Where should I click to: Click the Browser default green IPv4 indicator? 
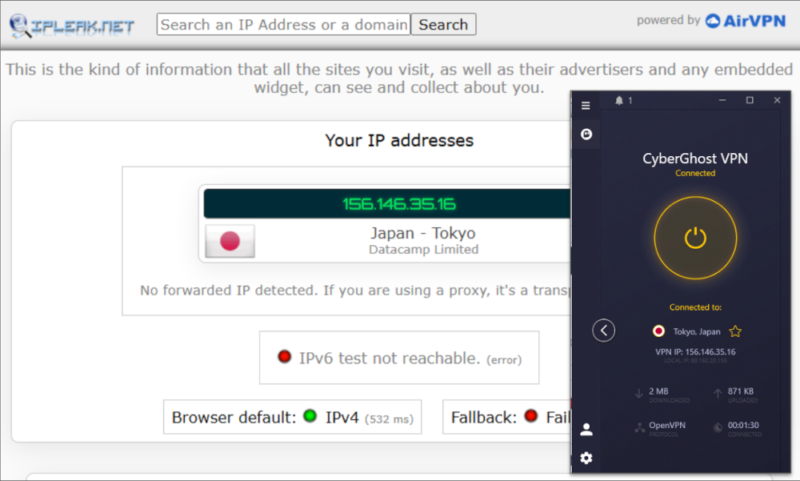(310, 416)
